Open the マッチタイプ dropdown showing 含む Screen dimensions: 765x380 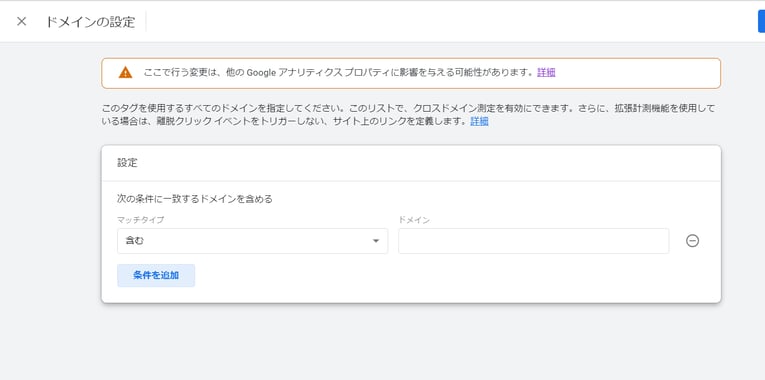click(x=253, y=241)
